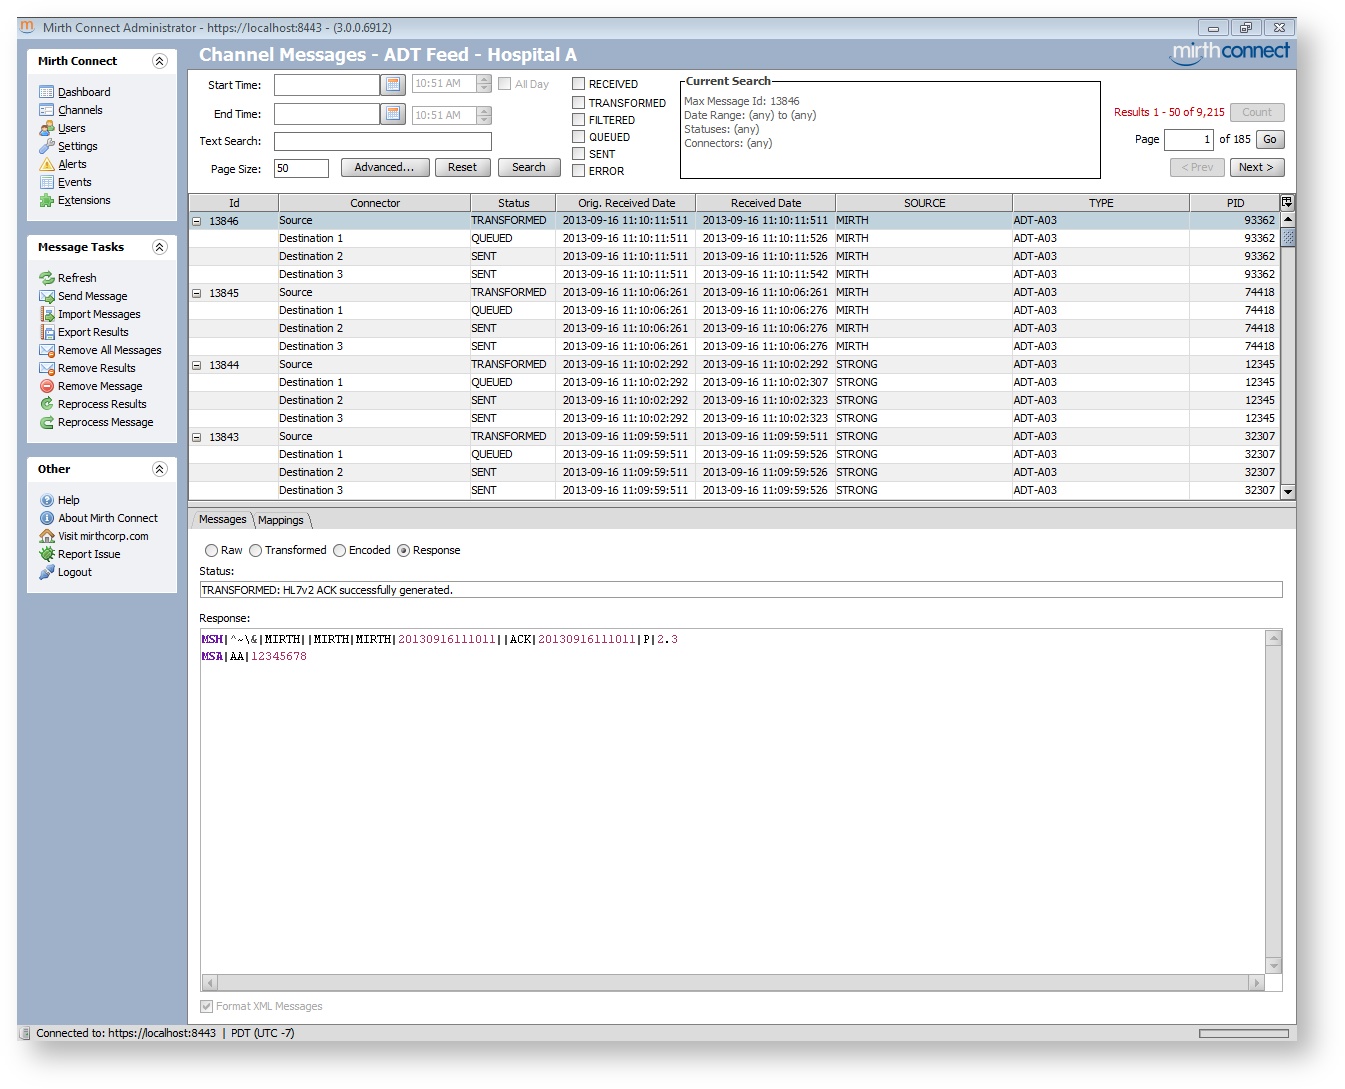This screenshot has width=1345, height=1089.
Task: Sort by the SOURCE column header
Action: (x=924, y=203)
